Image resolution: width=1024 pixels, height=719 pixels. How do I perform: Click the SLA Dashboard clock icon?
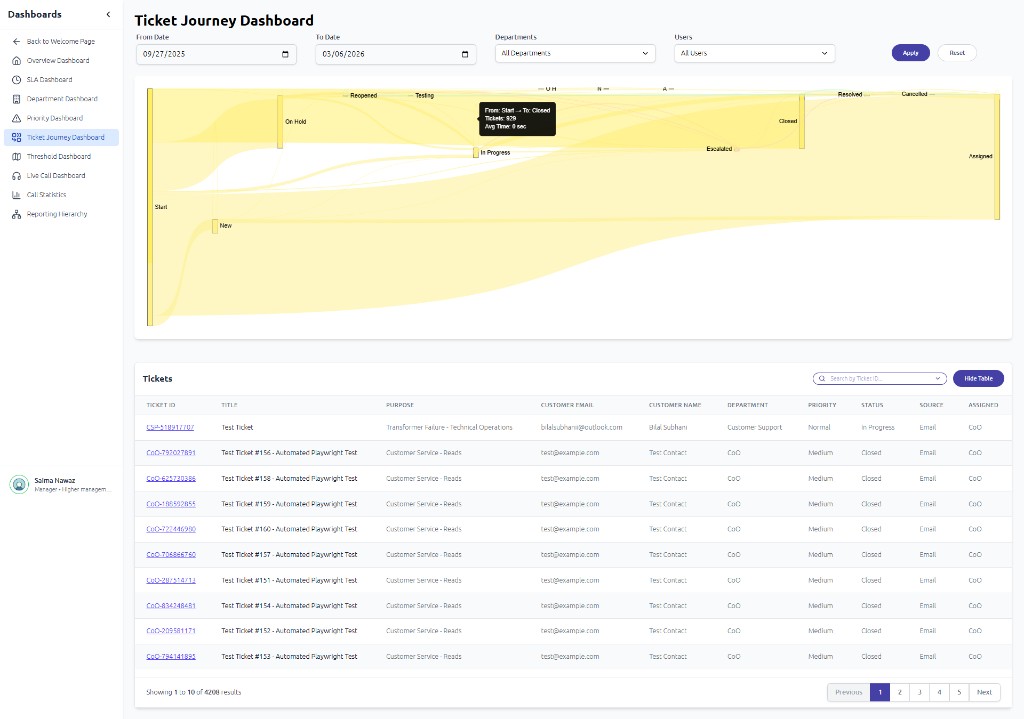click(x=16, y=80)
